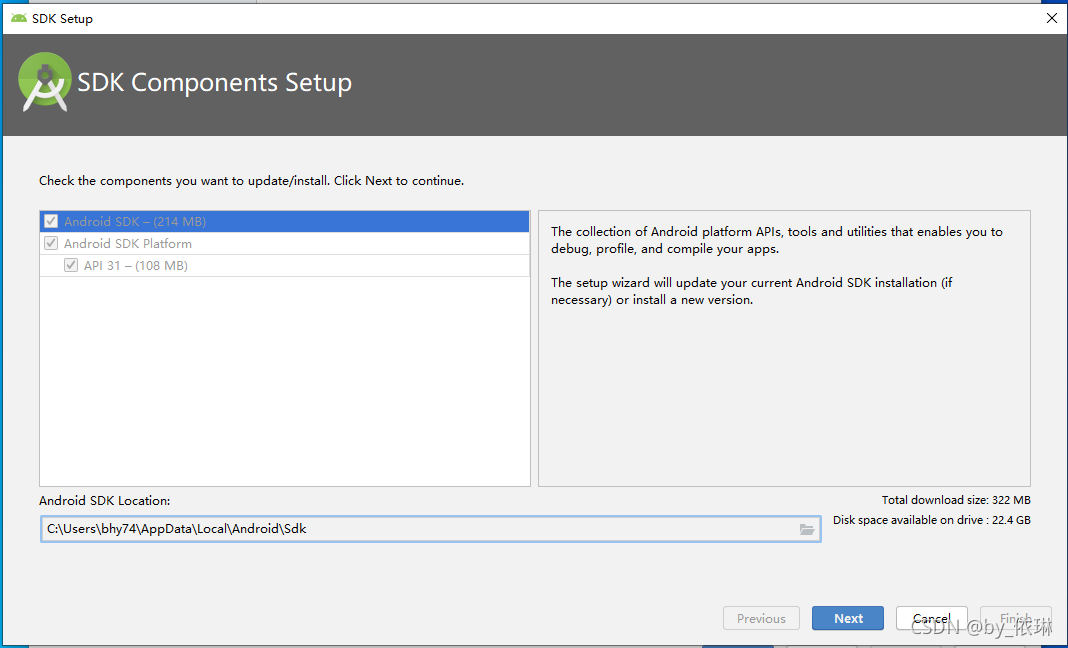Click the Disk space available label
Image resolution: width=1068 pixels, height=648 pixels.
tap(932, 520)
